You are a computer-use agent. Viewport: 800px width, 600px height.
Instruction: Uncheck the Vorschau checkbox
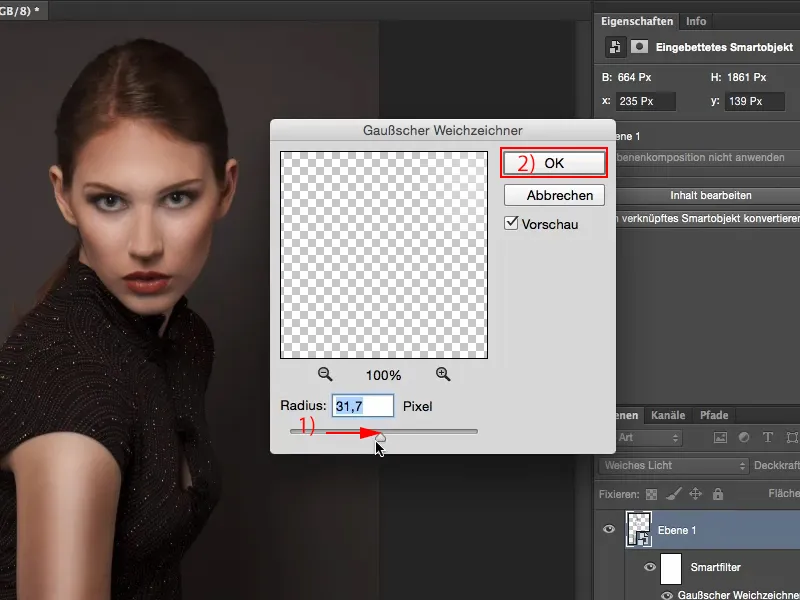point(512,224)
